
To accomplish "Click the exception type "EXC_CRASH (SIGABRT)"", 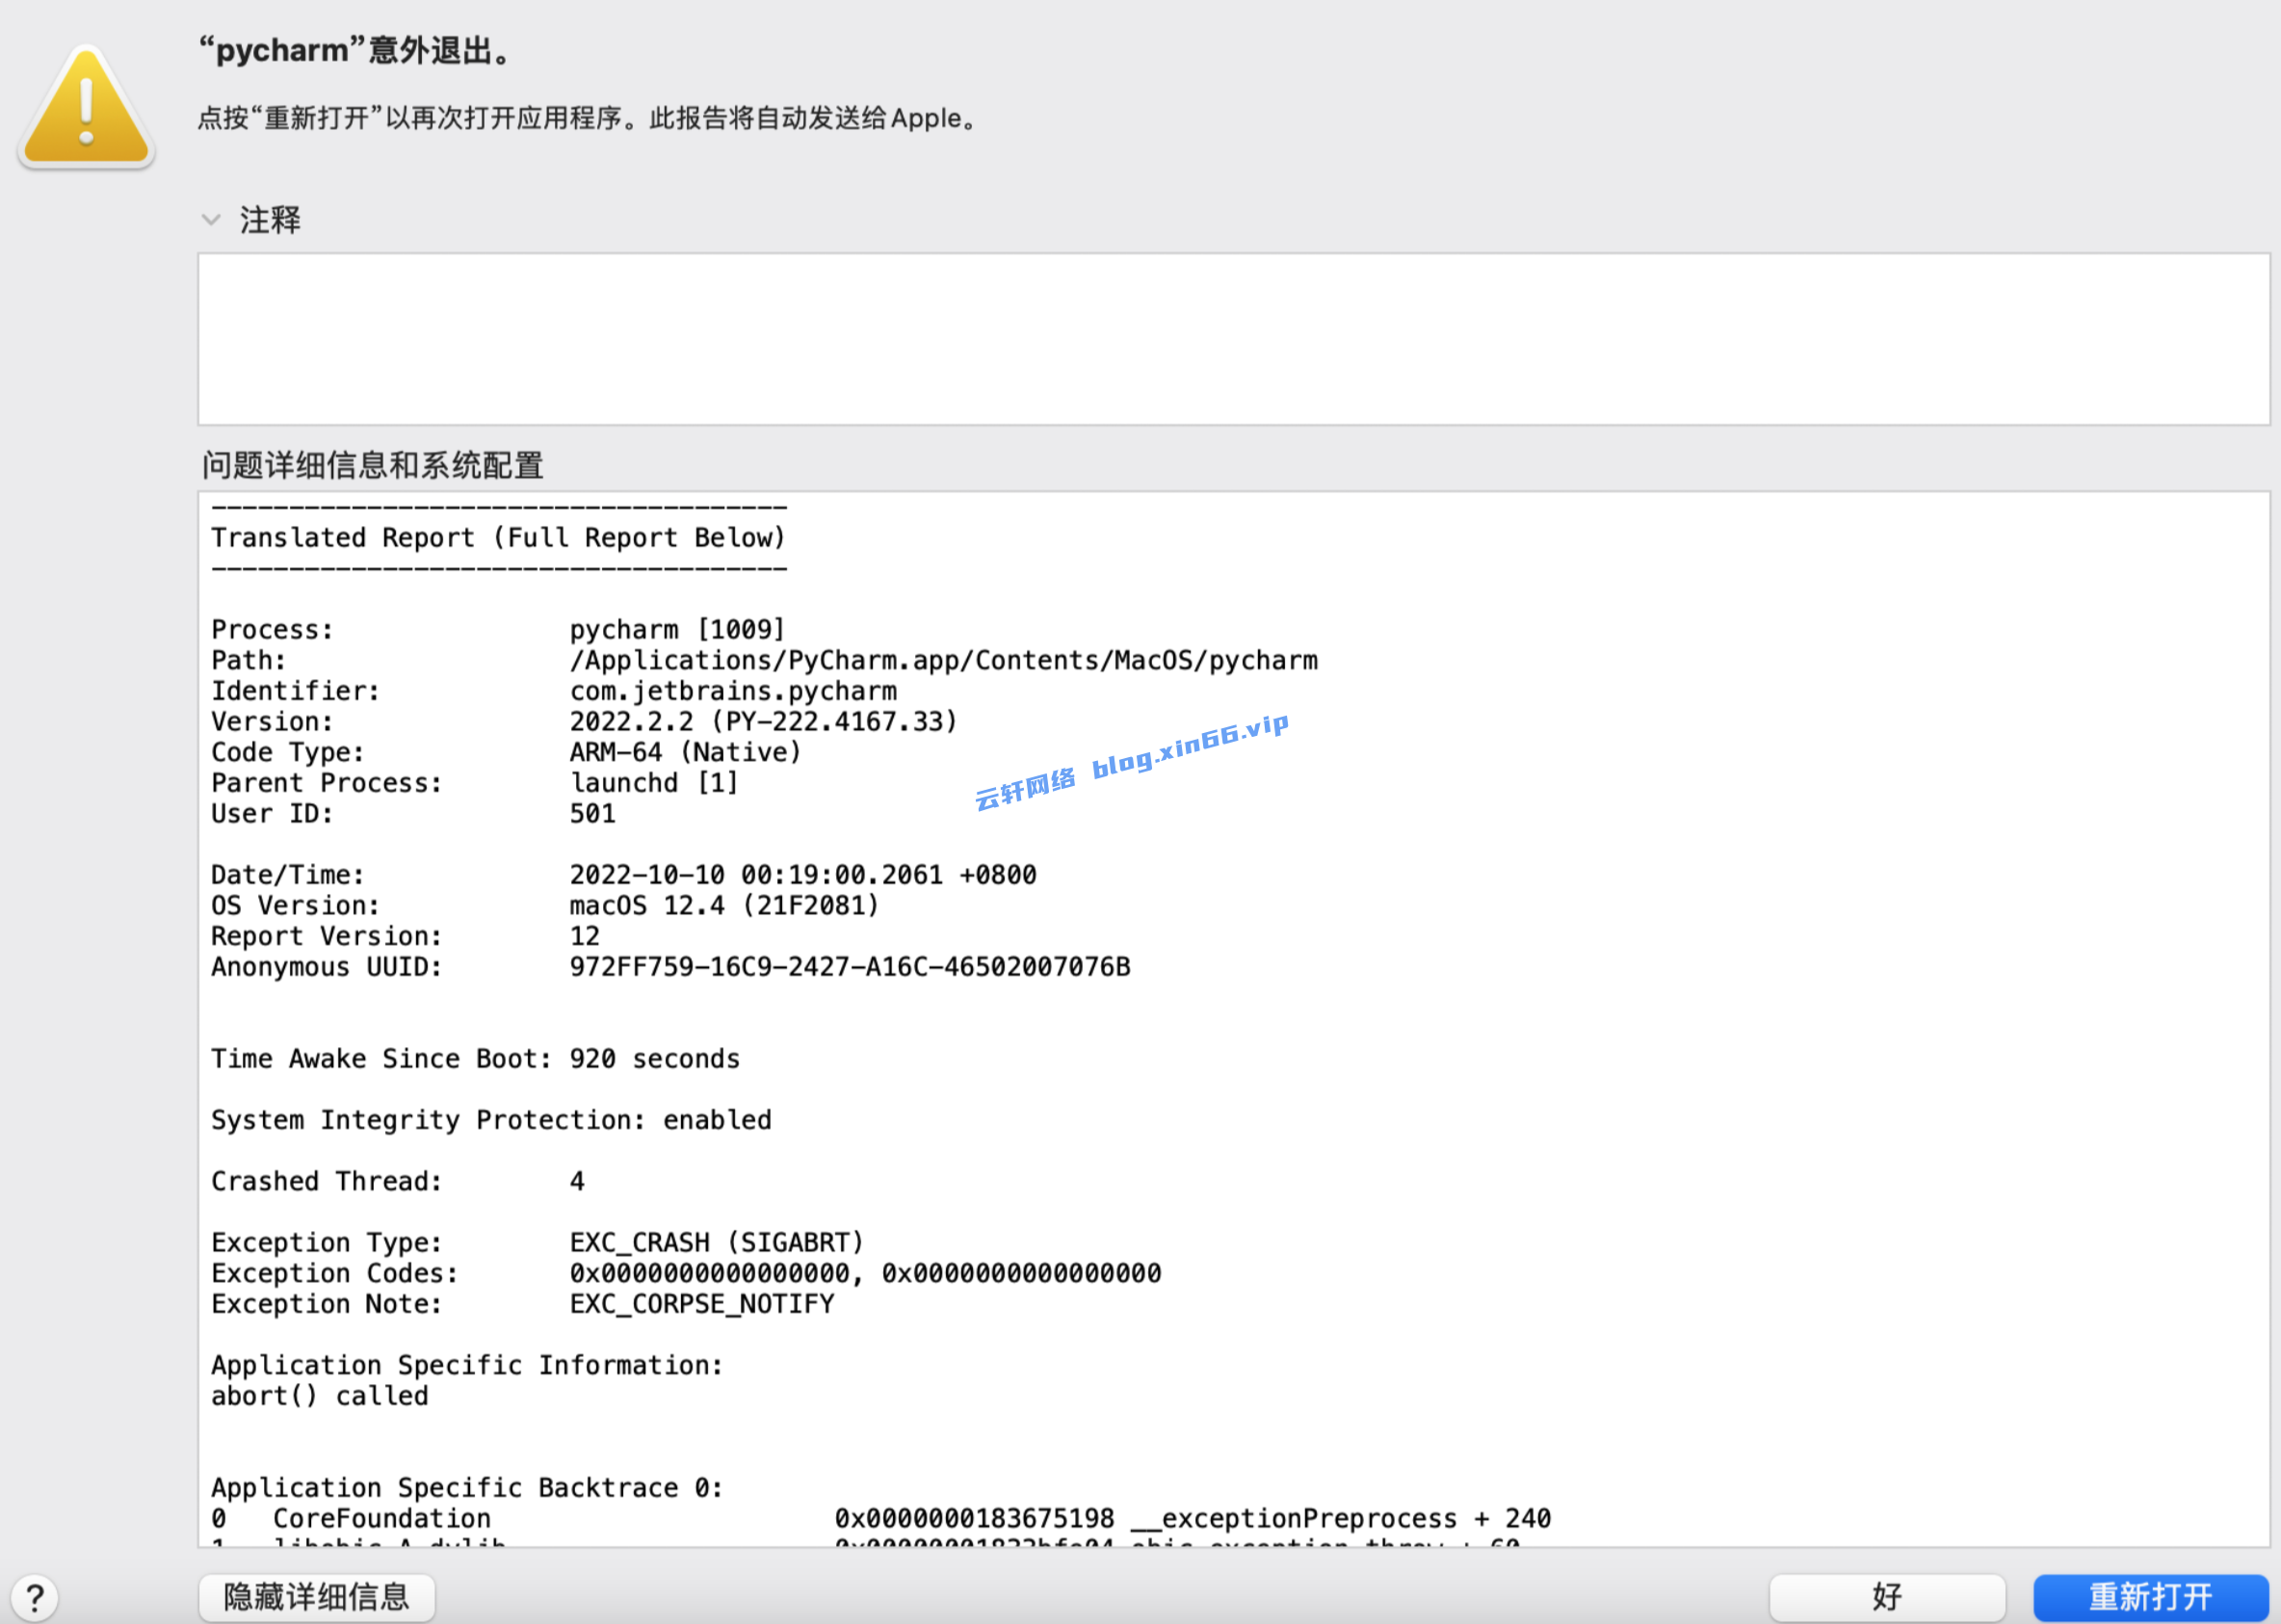I will pyautogui.click(x=716, y=1243).
